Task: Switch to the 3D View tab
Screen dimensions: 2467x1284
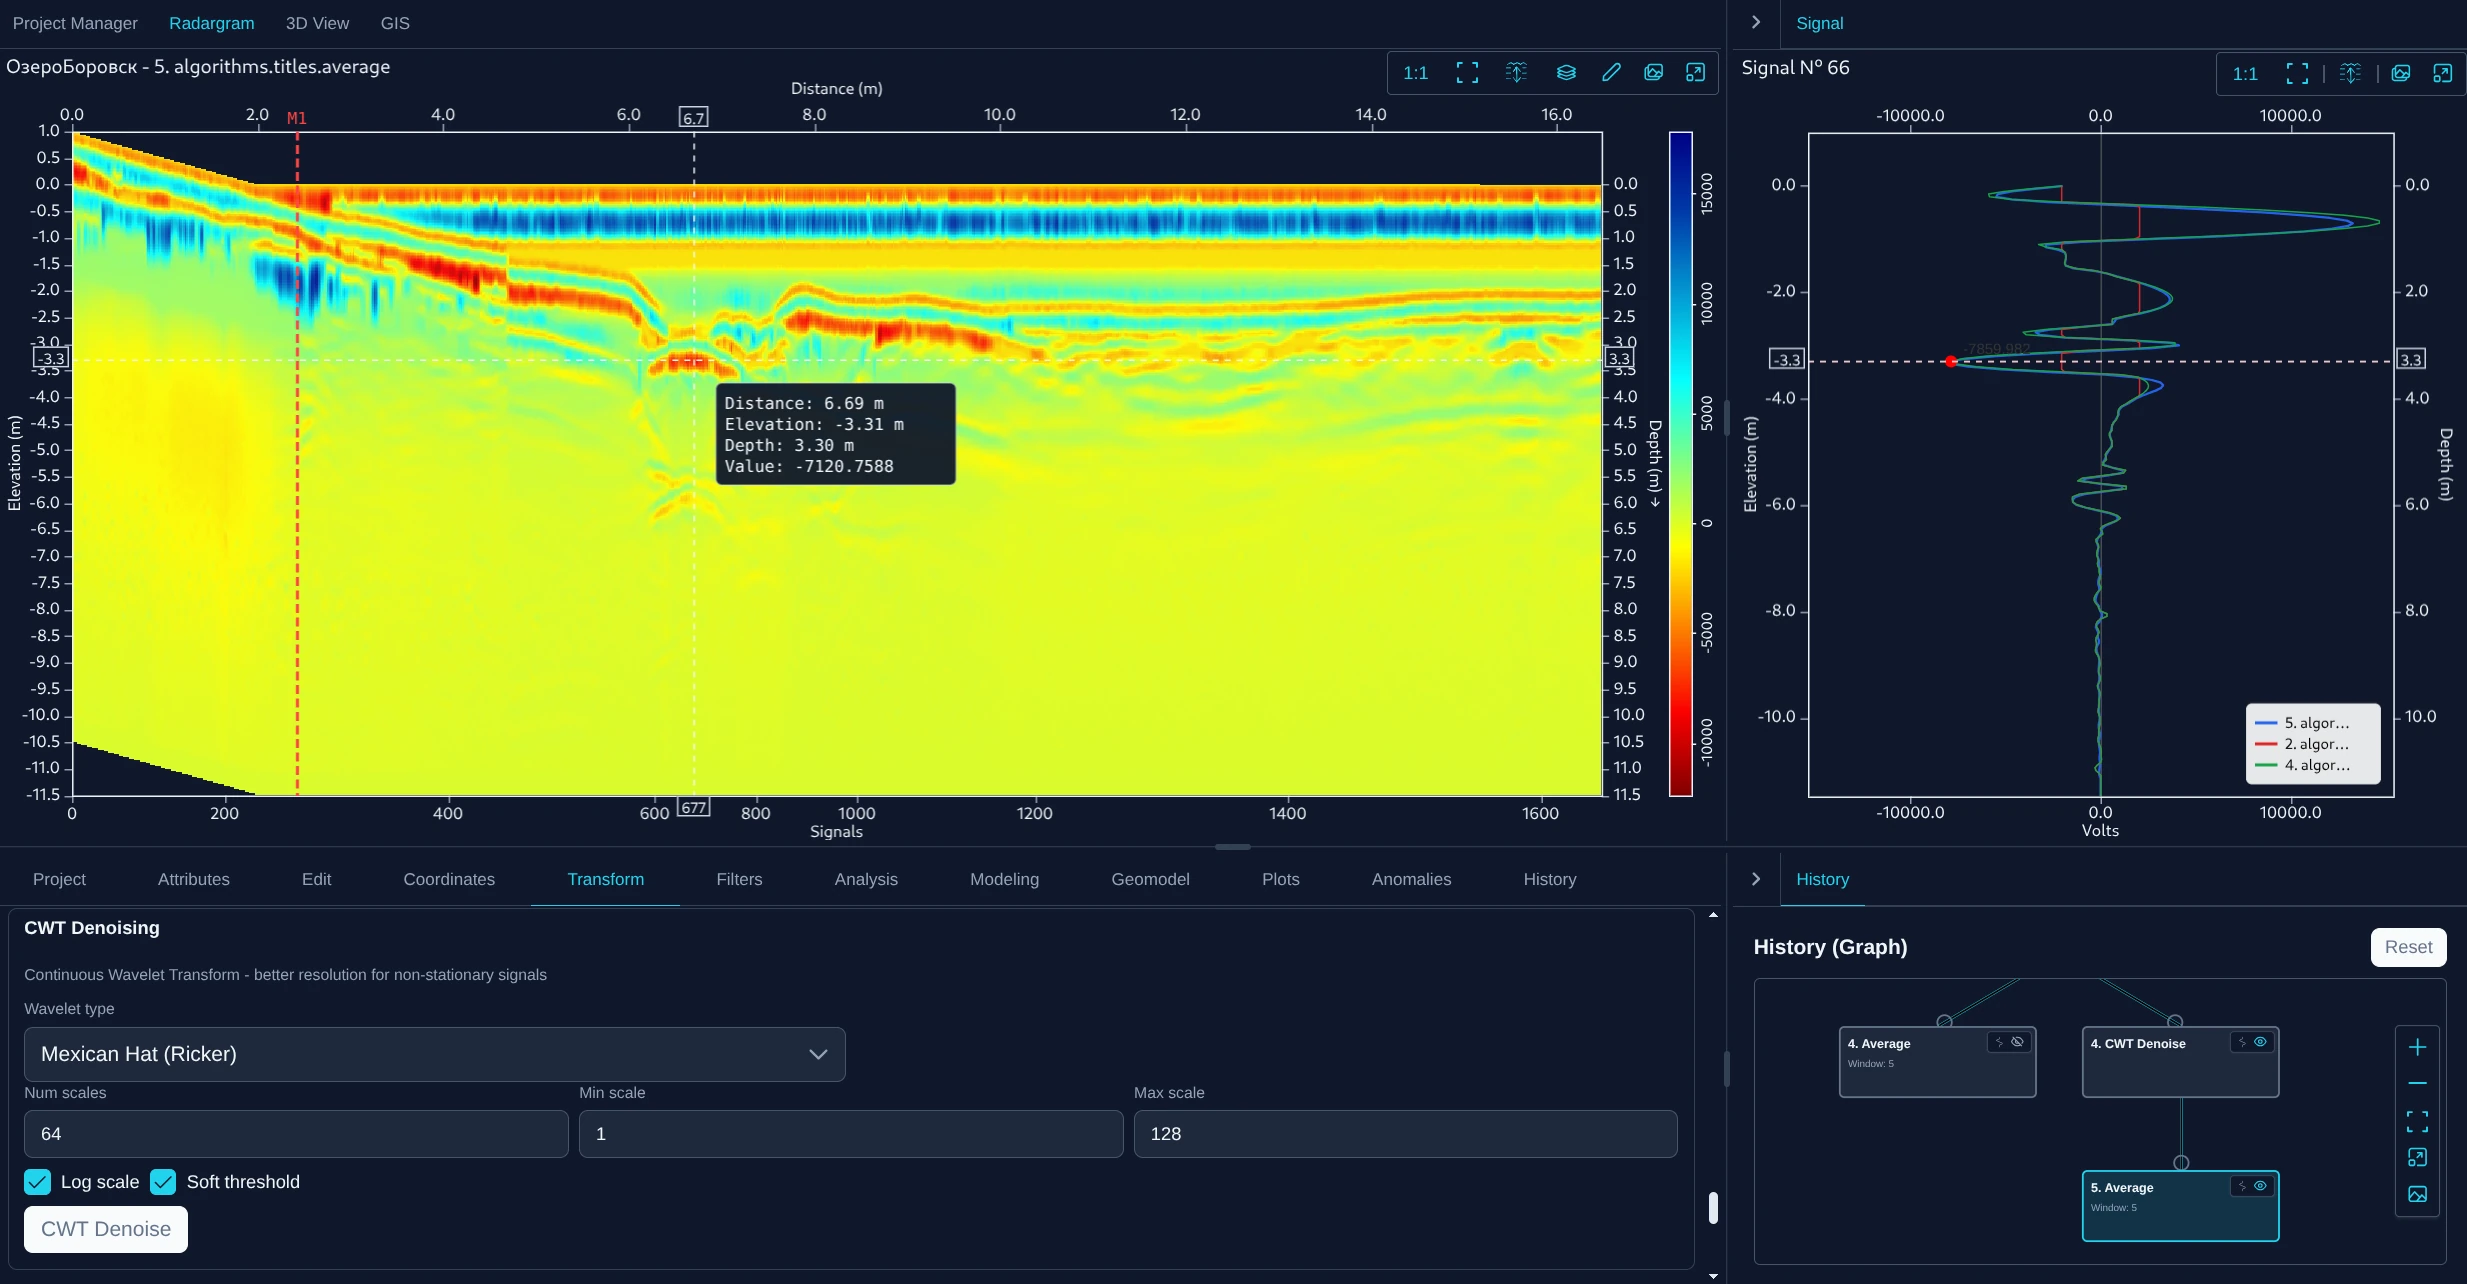Action: tap(317, 22)
